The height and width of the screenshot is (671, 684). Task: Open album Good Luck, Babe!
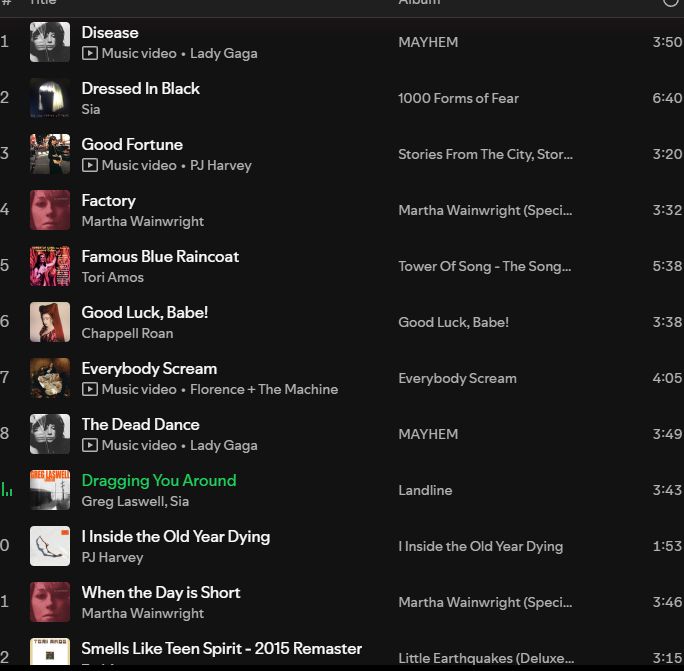point(454,322)
